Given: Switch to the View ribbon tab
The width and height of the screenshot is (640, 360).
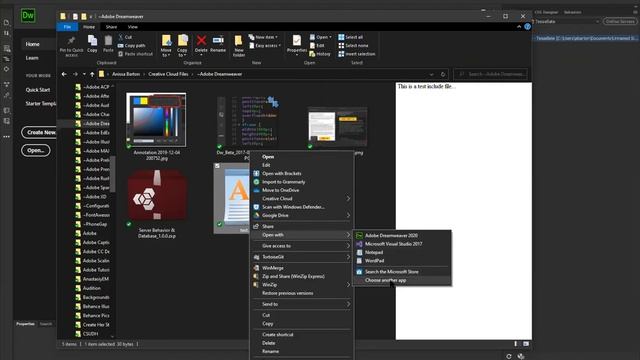Looking at the screenshot, I should coord(133,27).
